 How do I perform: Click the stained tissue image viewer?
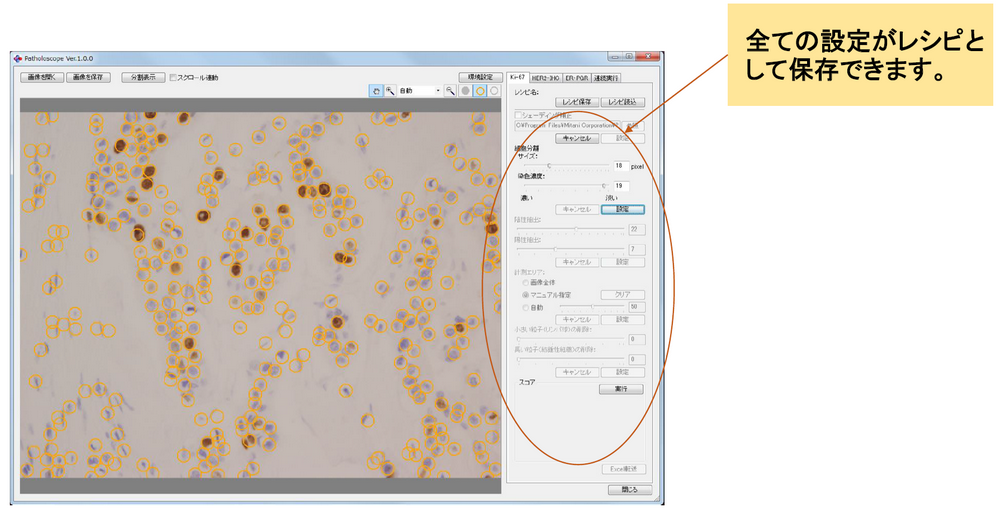[x=261, y=295]
